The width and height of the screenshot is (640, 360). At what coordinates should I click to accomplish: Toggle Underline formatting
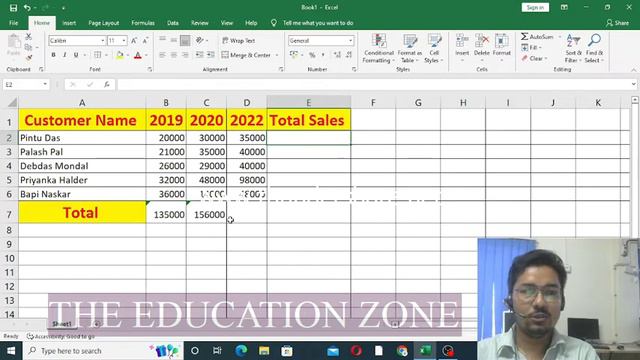tap(76, 55)
